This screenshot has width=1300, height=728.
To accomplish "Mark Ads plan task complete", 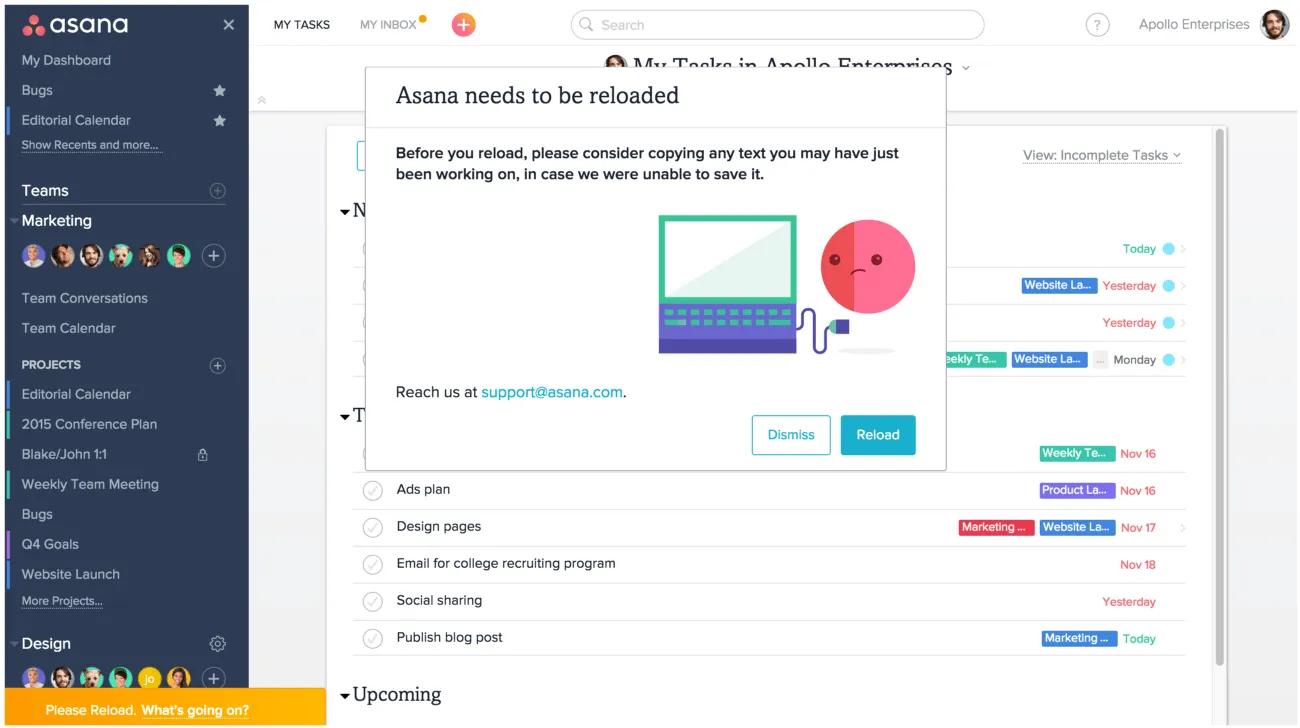I will point(373,491).
